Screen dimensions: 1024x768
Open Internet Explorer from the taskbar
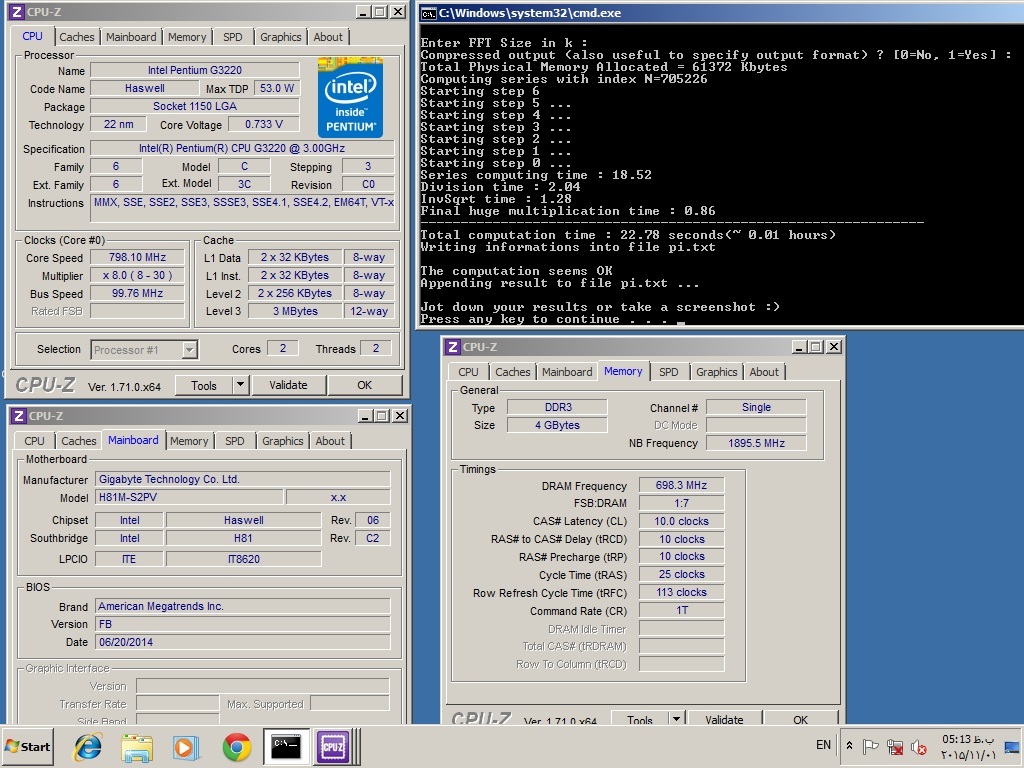coord(88,746)
